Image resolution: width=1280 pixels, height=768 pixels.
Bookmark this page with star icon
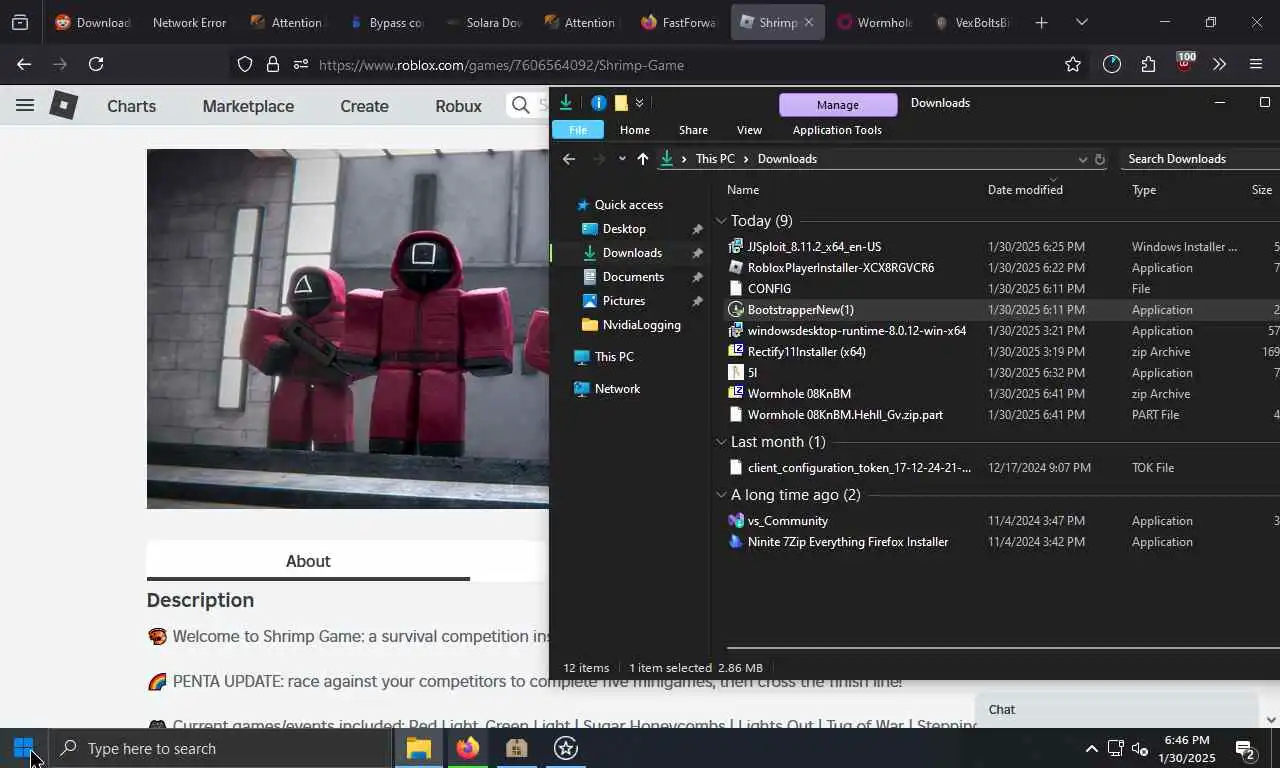point(1073,64)
